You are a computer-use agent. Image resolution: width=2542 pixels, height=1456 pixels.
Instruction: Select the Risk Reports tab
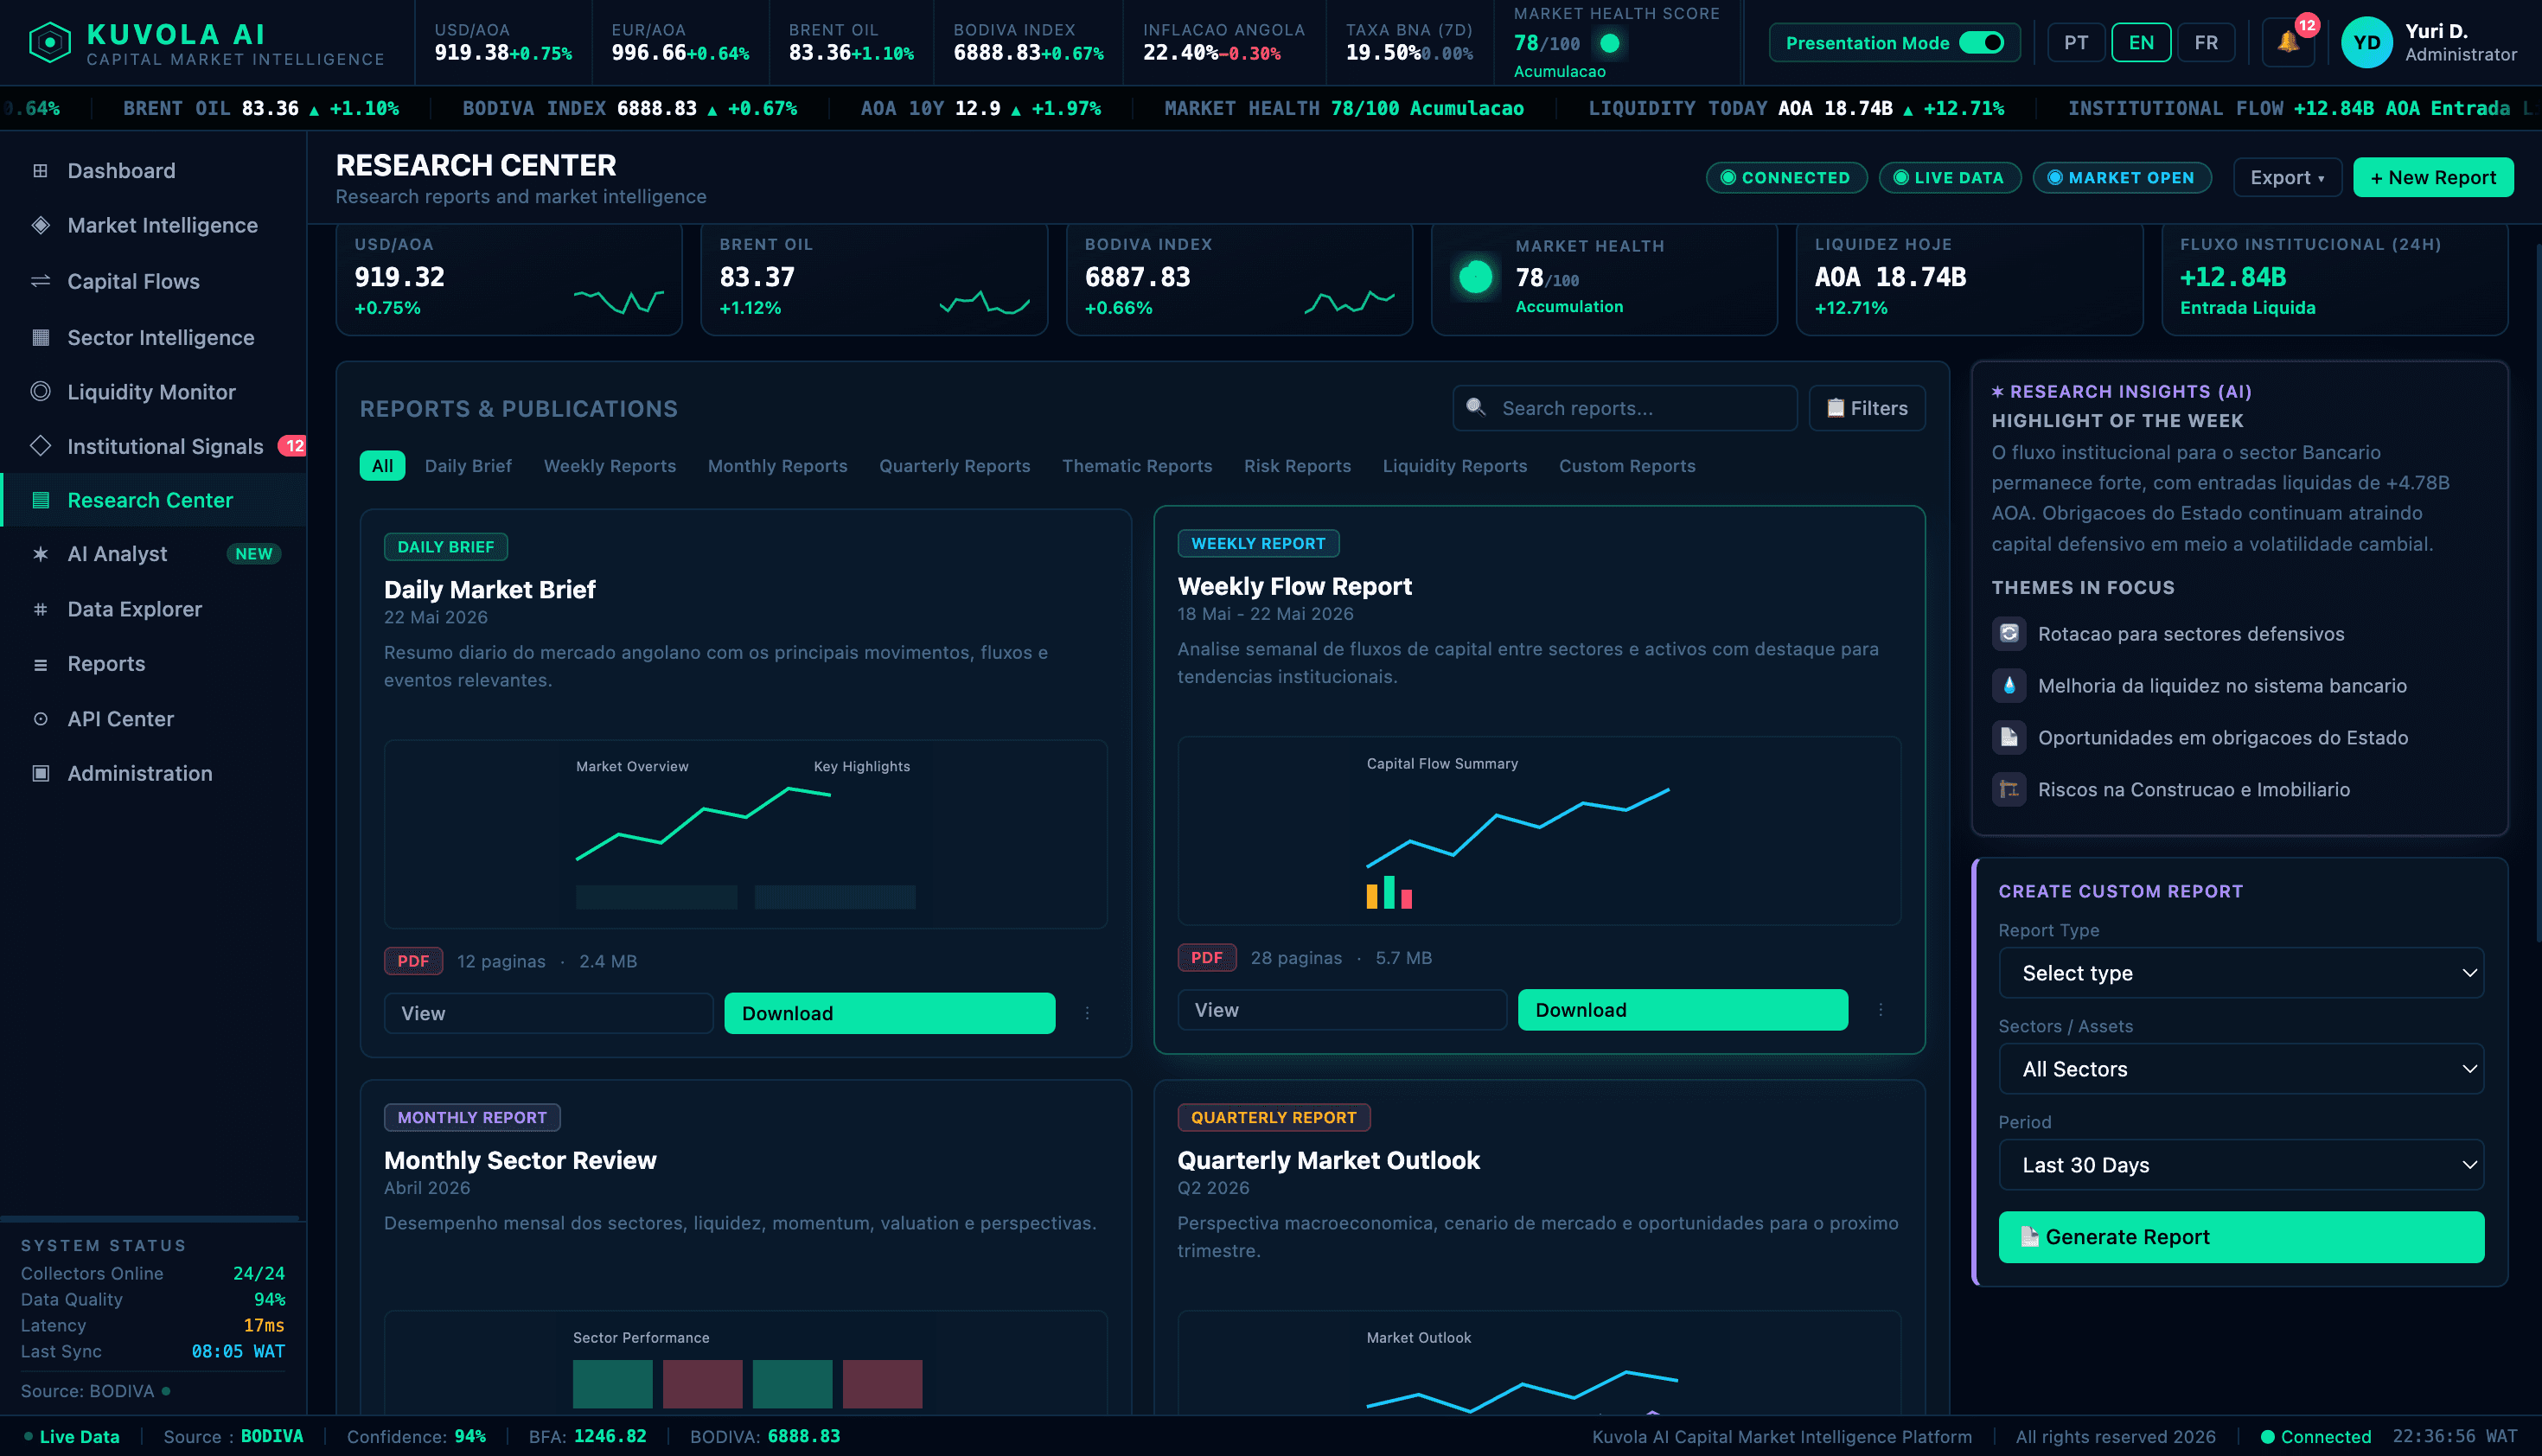pyautogui.click(x=1297, y=466)
